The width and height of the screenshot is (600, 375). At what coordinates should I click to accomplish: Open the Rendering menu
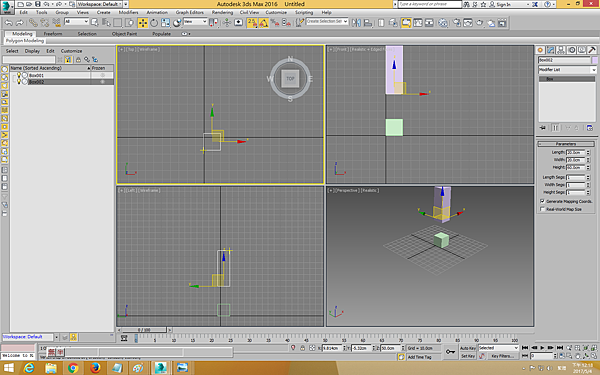(x=222, y=12)
